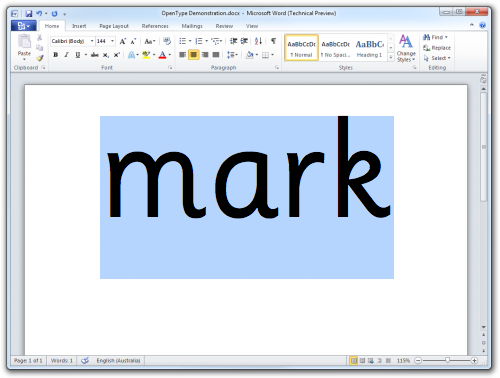Toggle Bold formatting
The image size is (500, 378).
click(56, 55)
